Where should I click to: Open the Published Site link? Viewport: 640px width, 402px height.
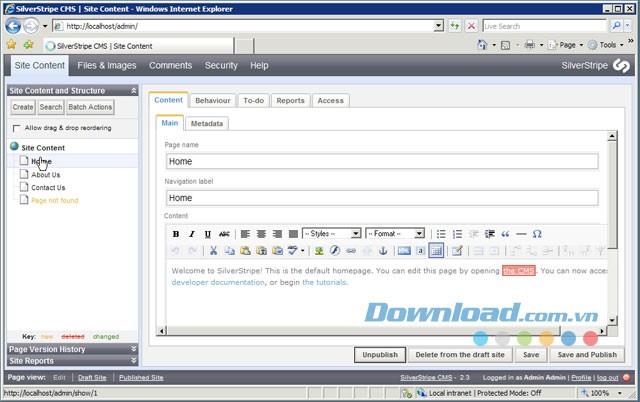(x=142, y=377)
